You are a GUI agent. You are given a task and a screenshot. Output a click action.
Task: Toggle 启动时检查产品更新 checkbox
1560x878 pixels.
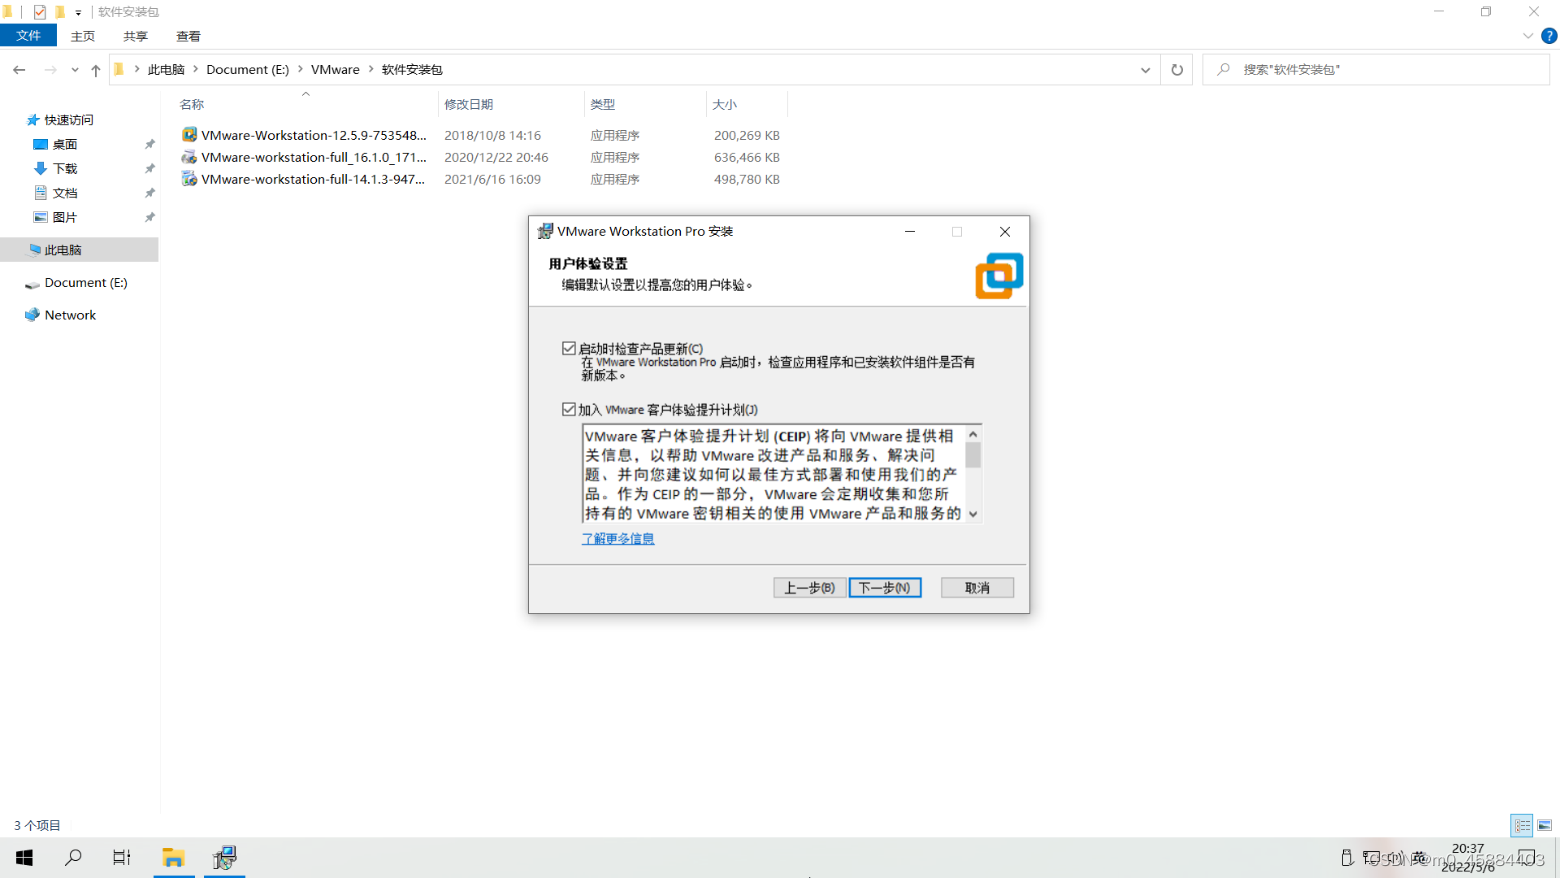point(569,348)
